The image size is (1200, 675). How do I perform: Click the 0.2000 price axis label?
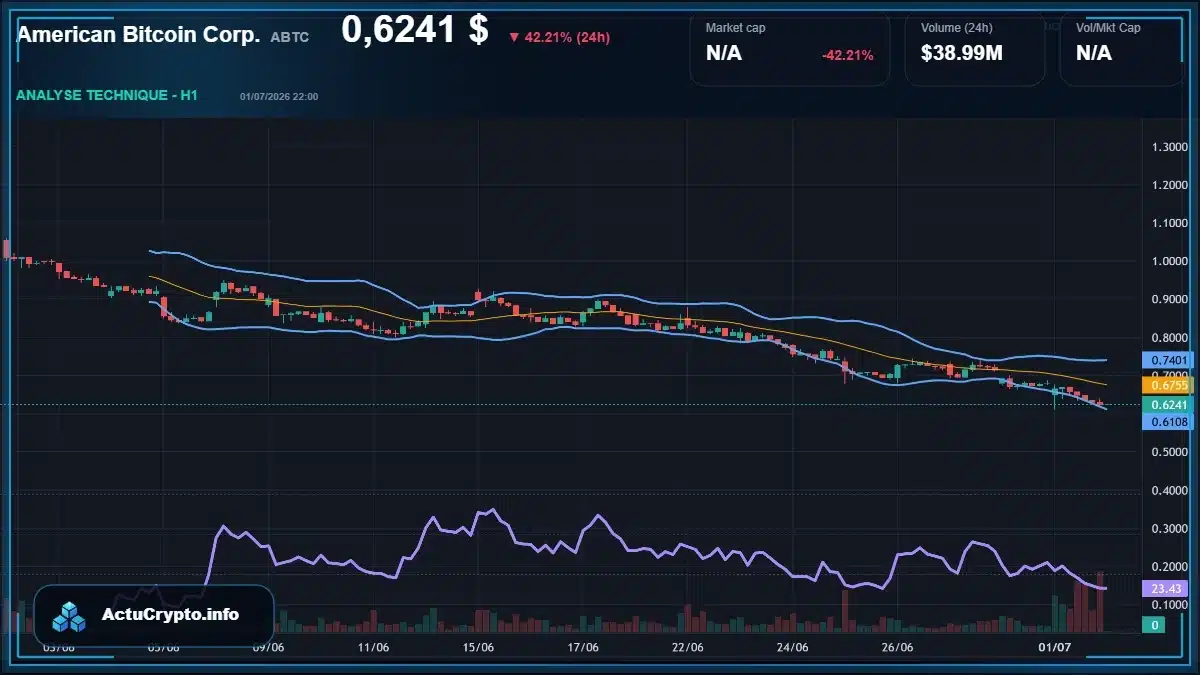coord(1170,566)
